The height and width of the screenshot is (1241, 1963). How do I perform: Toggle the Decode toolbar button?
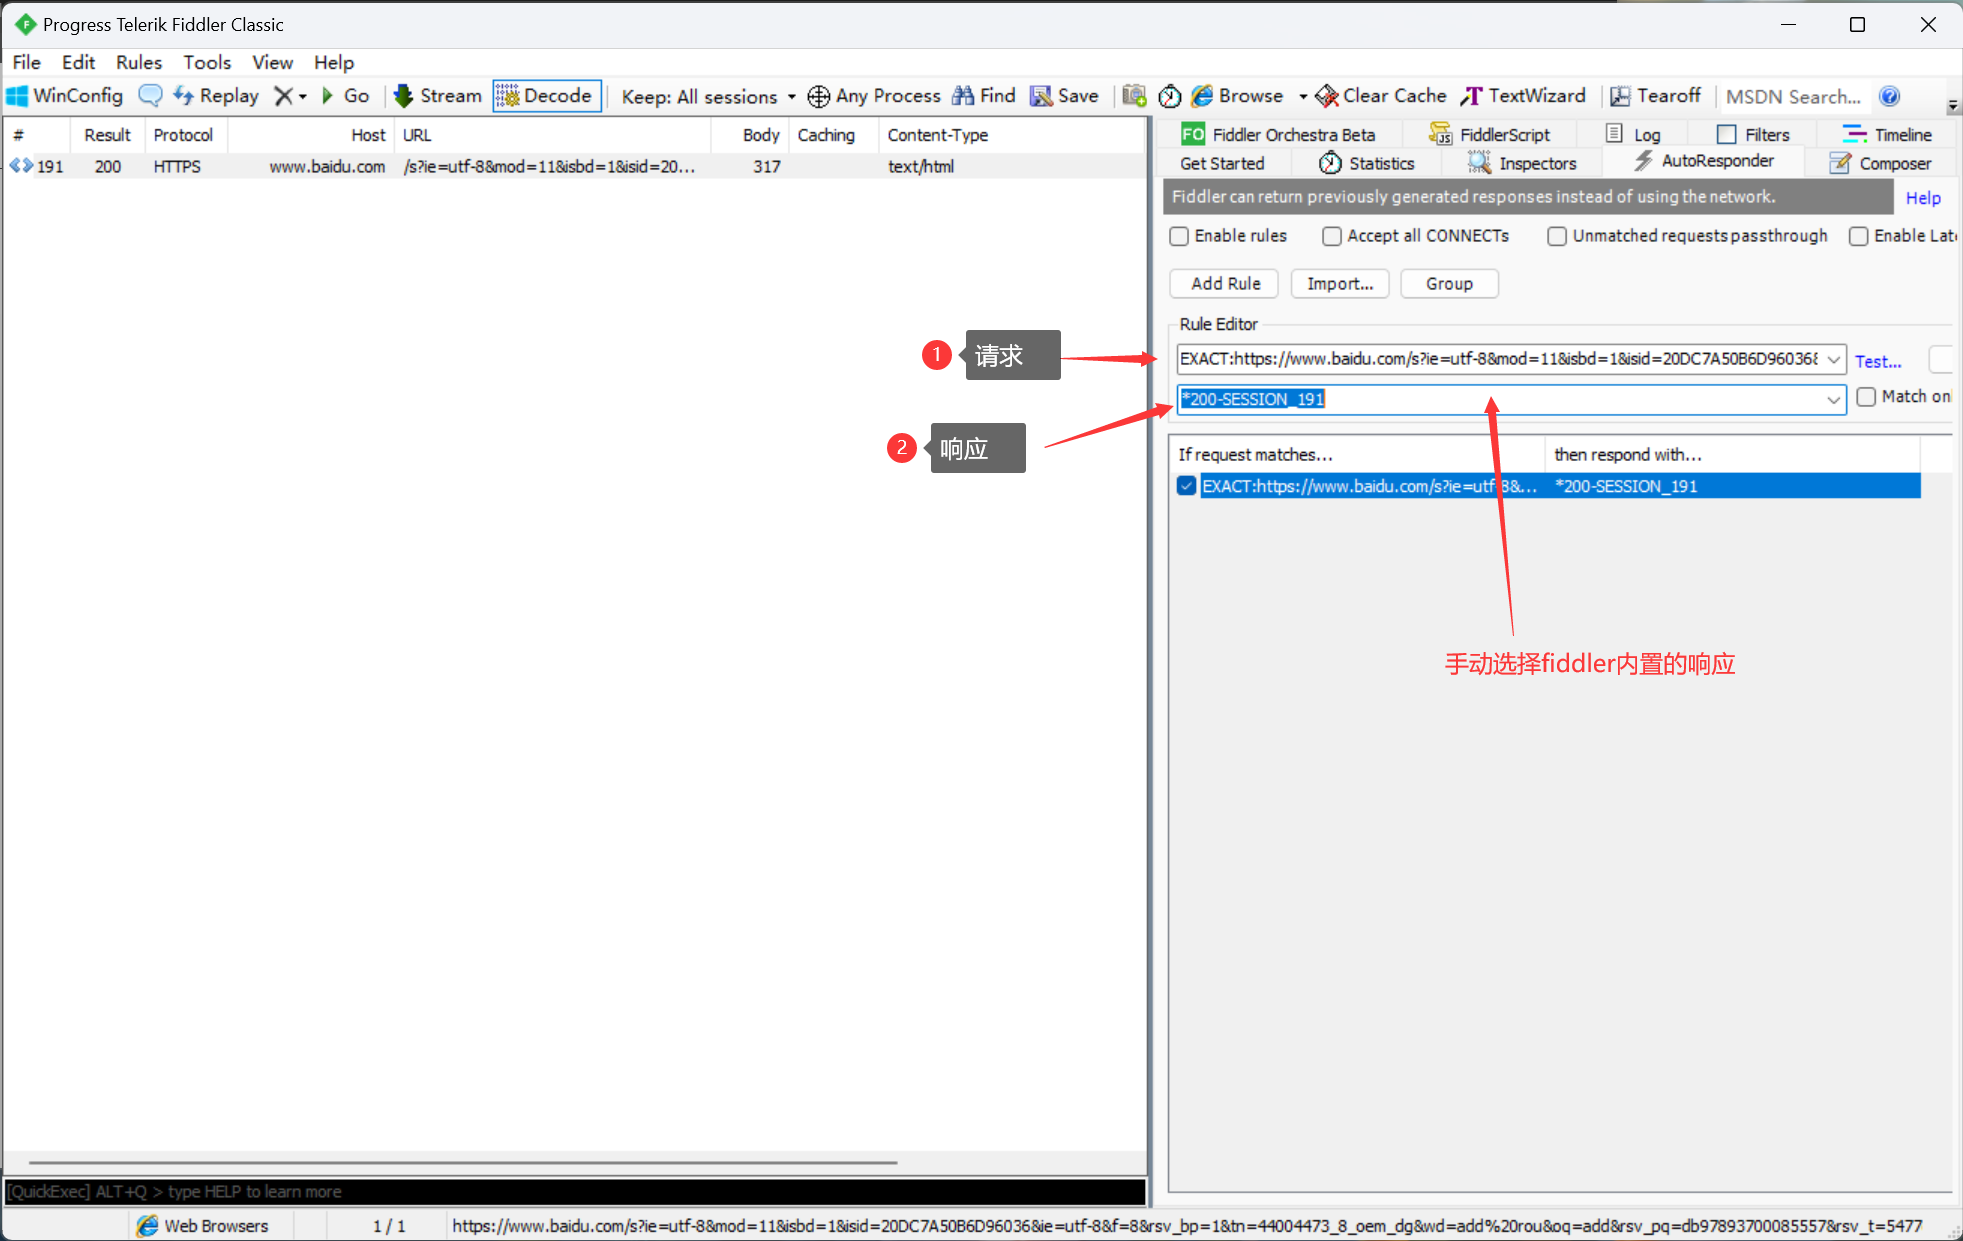coord(546,96)
